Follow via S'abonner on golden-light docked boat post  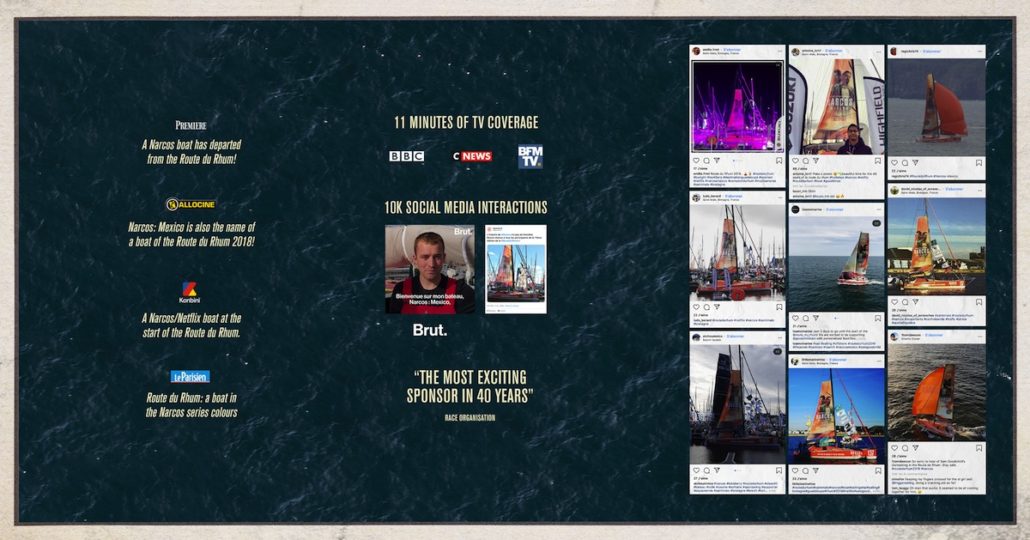coord(954,189)
